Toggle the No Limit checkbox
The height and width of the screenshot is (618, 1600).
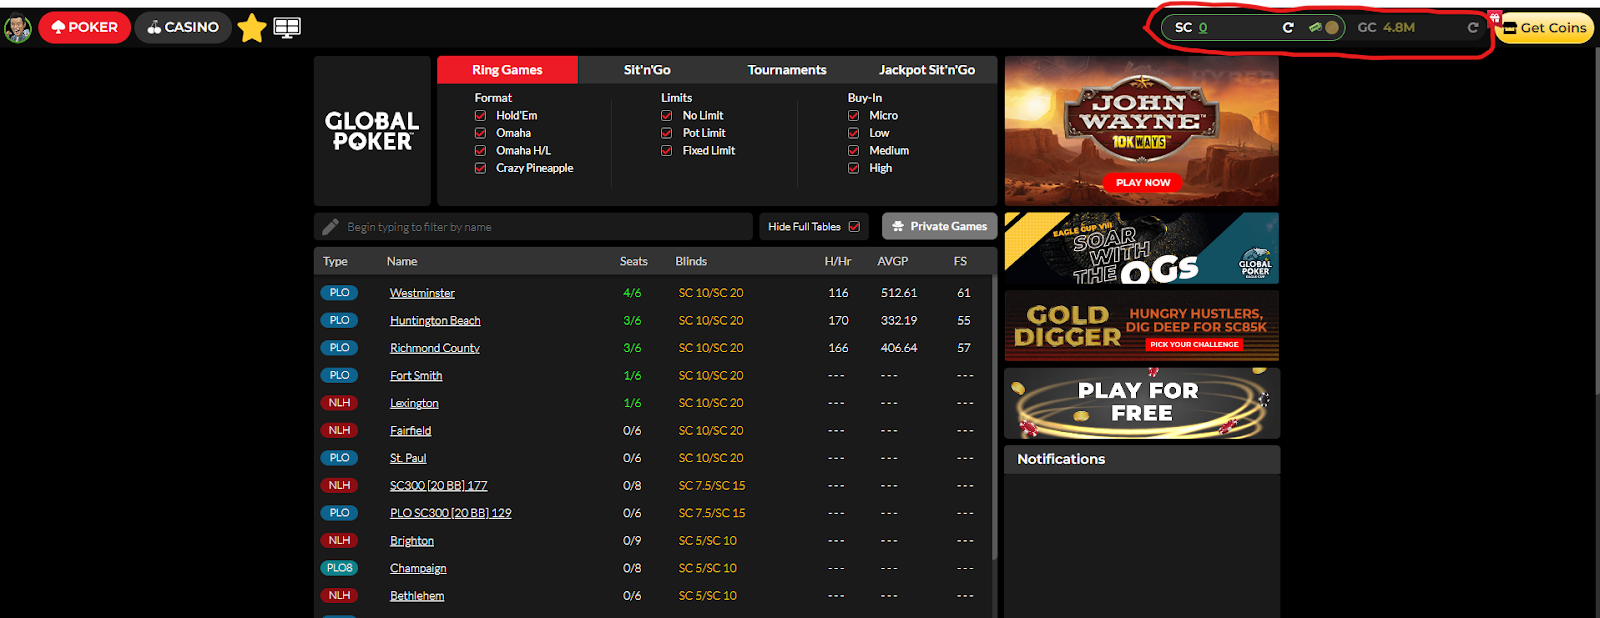(x=667, y=116)
